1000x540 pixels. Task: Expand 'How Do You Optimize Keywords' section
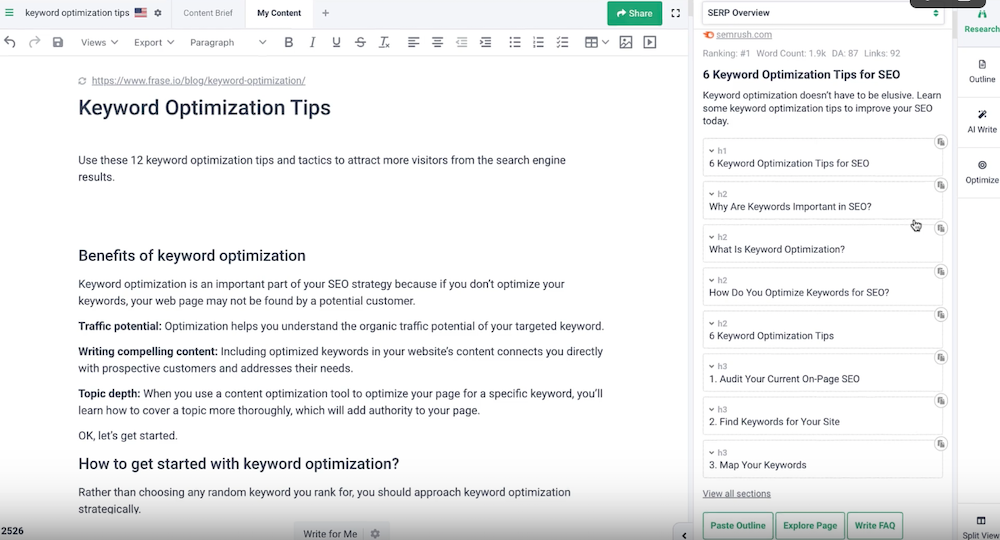tap(712, 281)
